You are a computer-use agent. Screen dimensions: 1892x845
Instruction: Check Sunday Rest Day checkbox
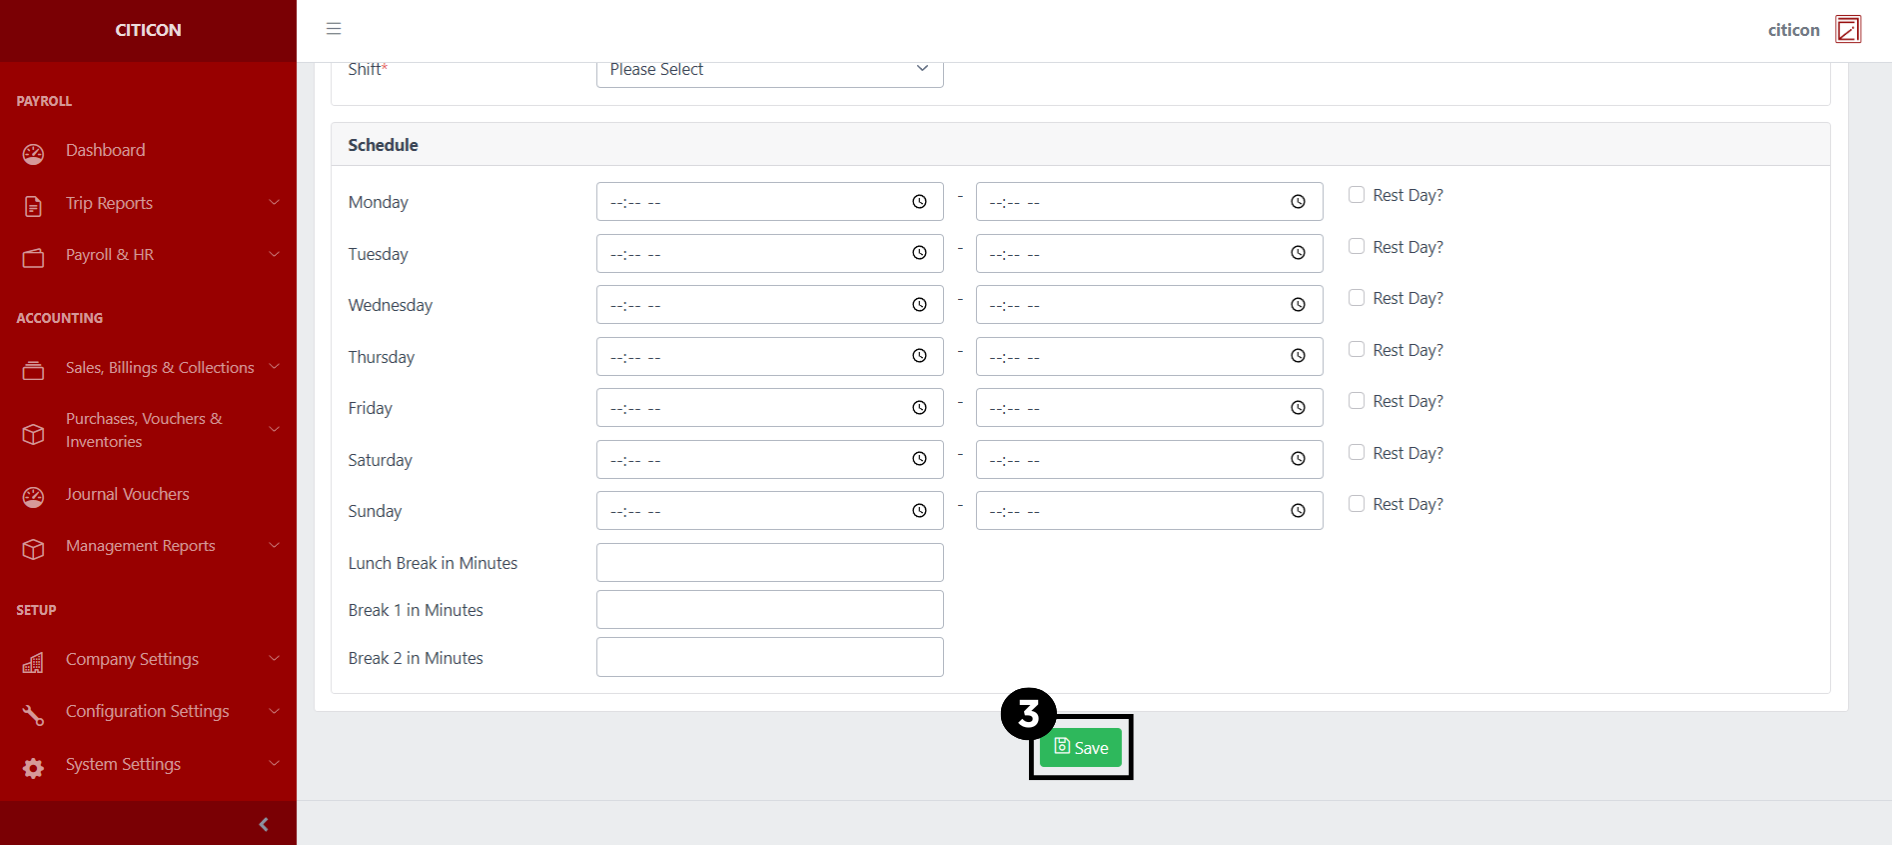point(1356,504)
